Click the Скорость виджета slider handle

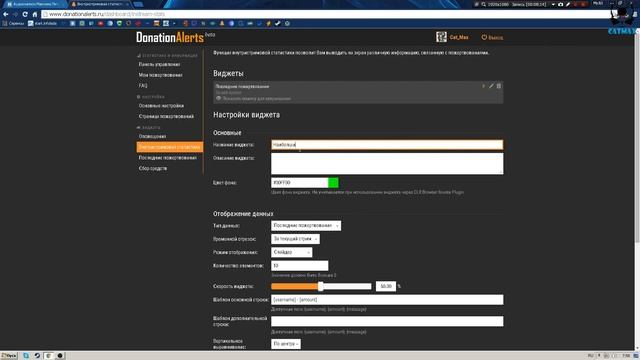321,286
